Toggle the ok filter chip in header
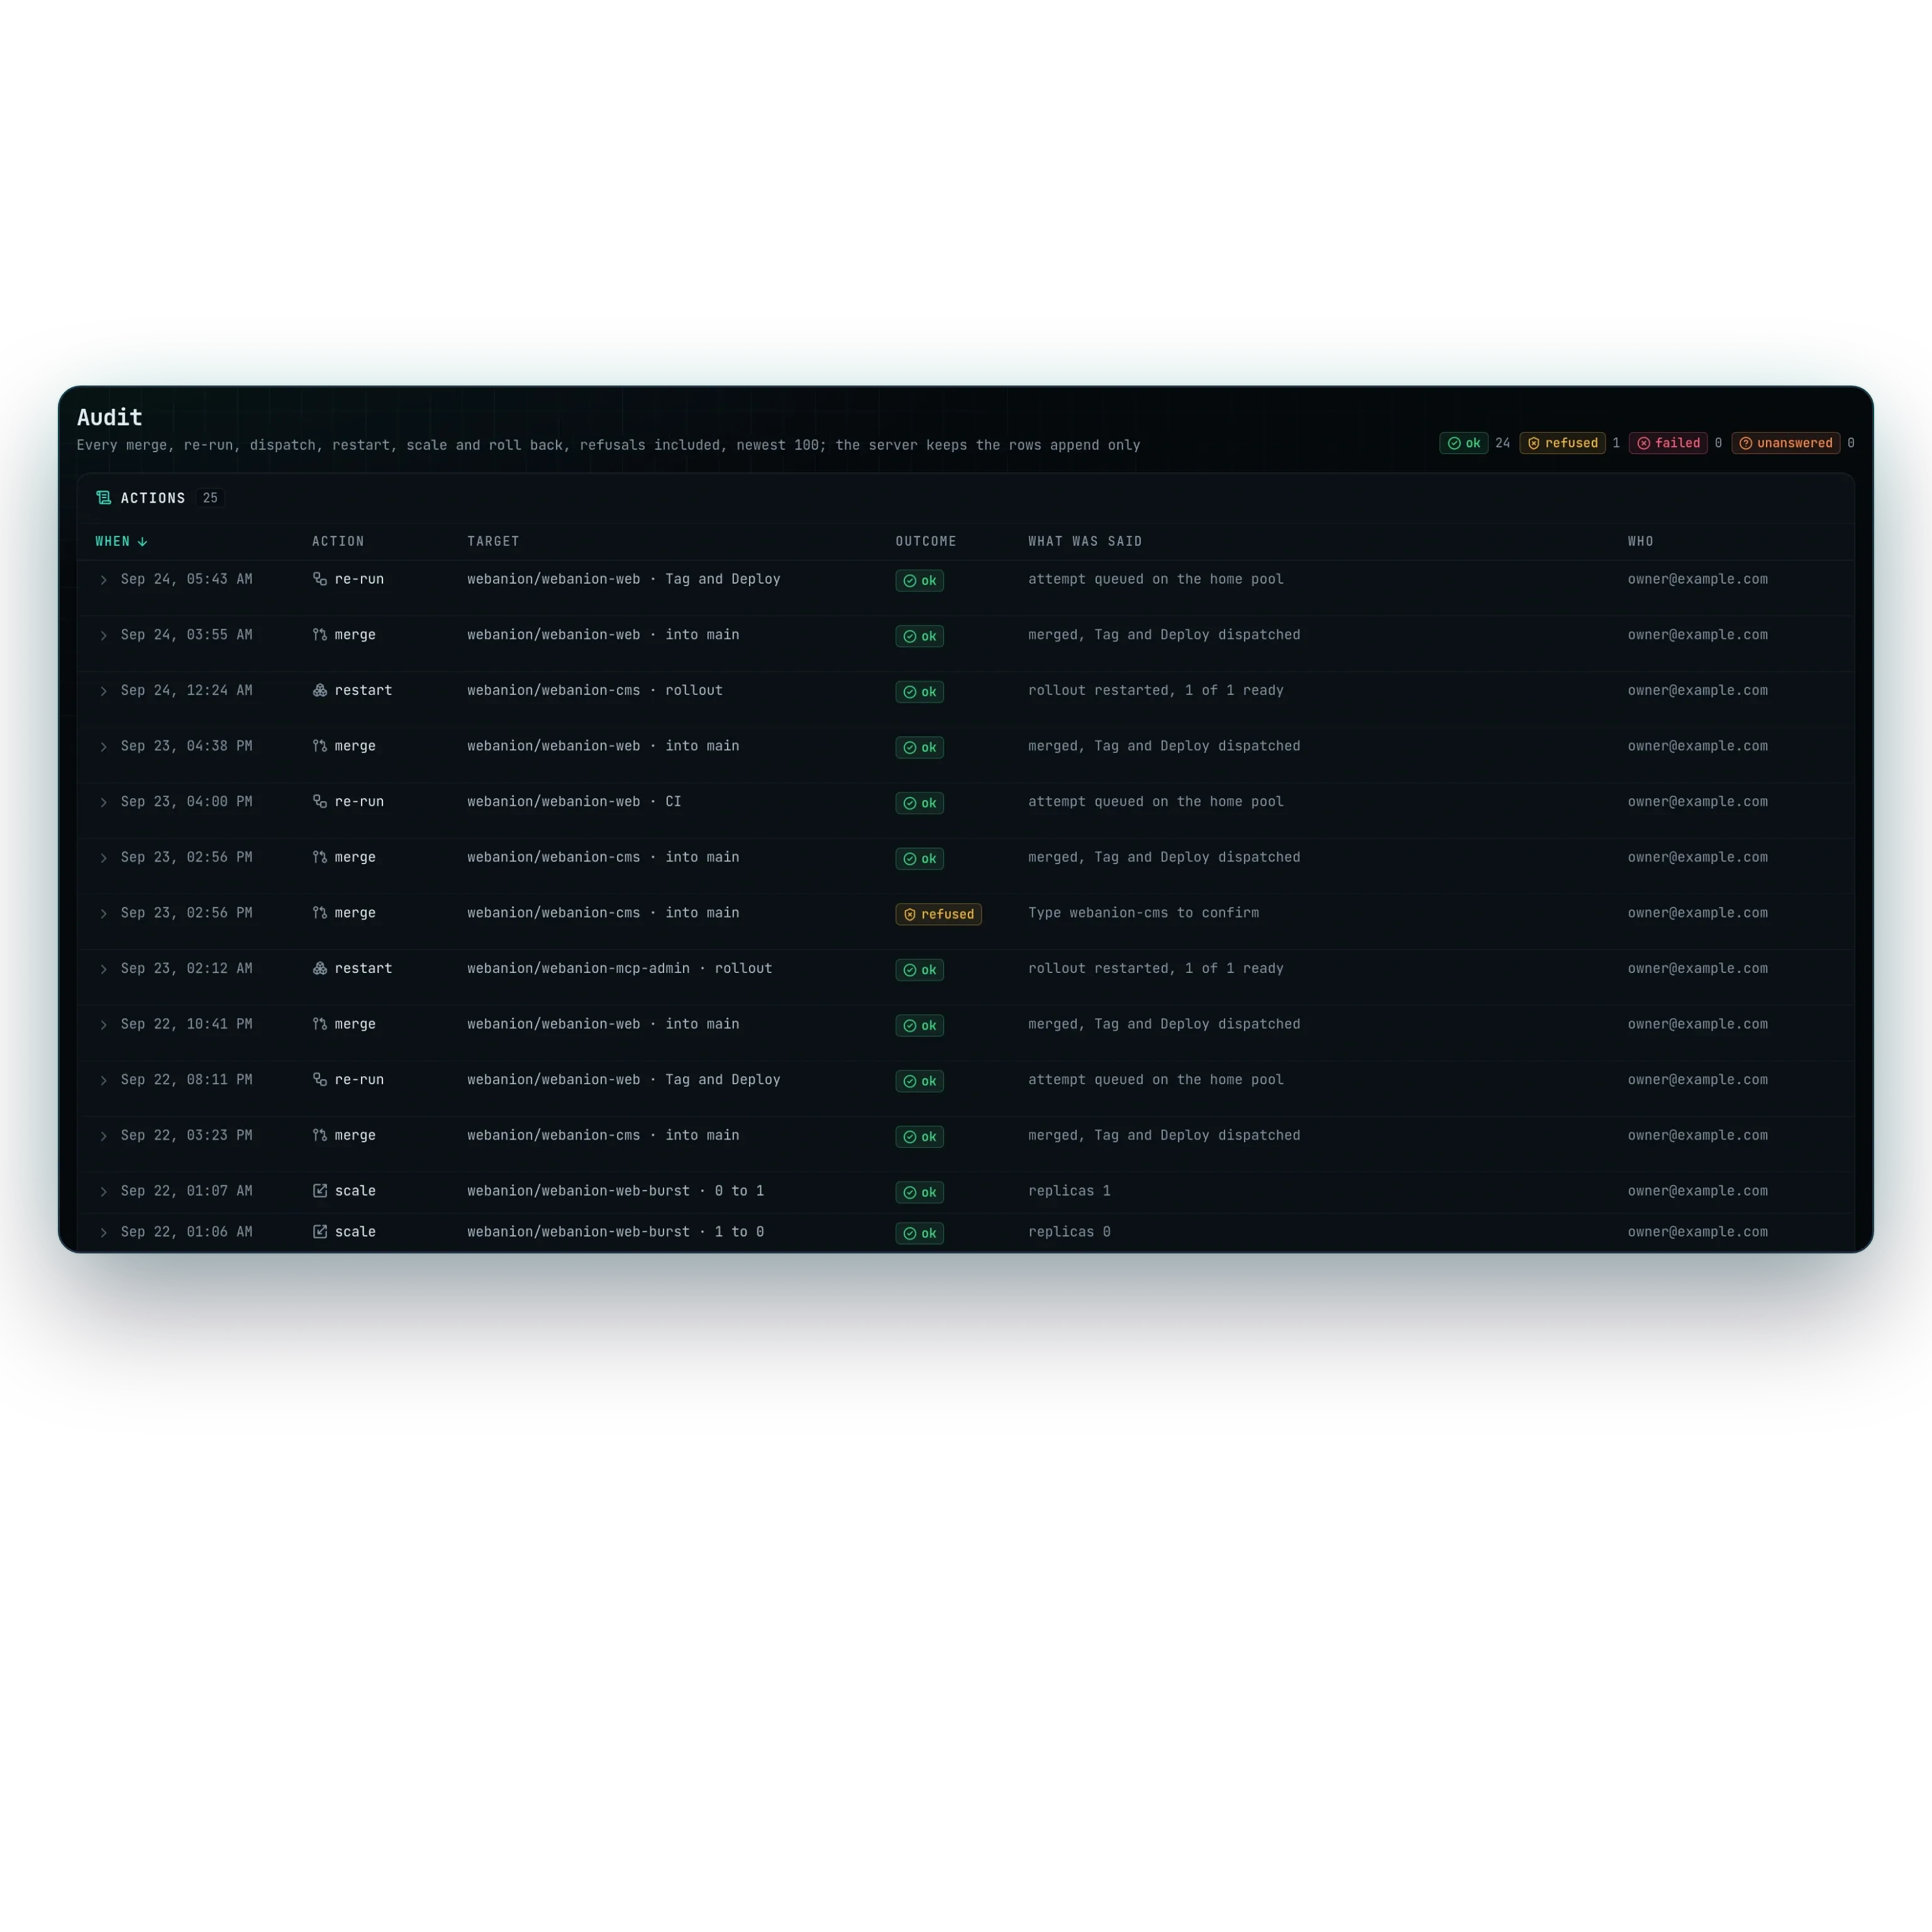 point(1463,443)
